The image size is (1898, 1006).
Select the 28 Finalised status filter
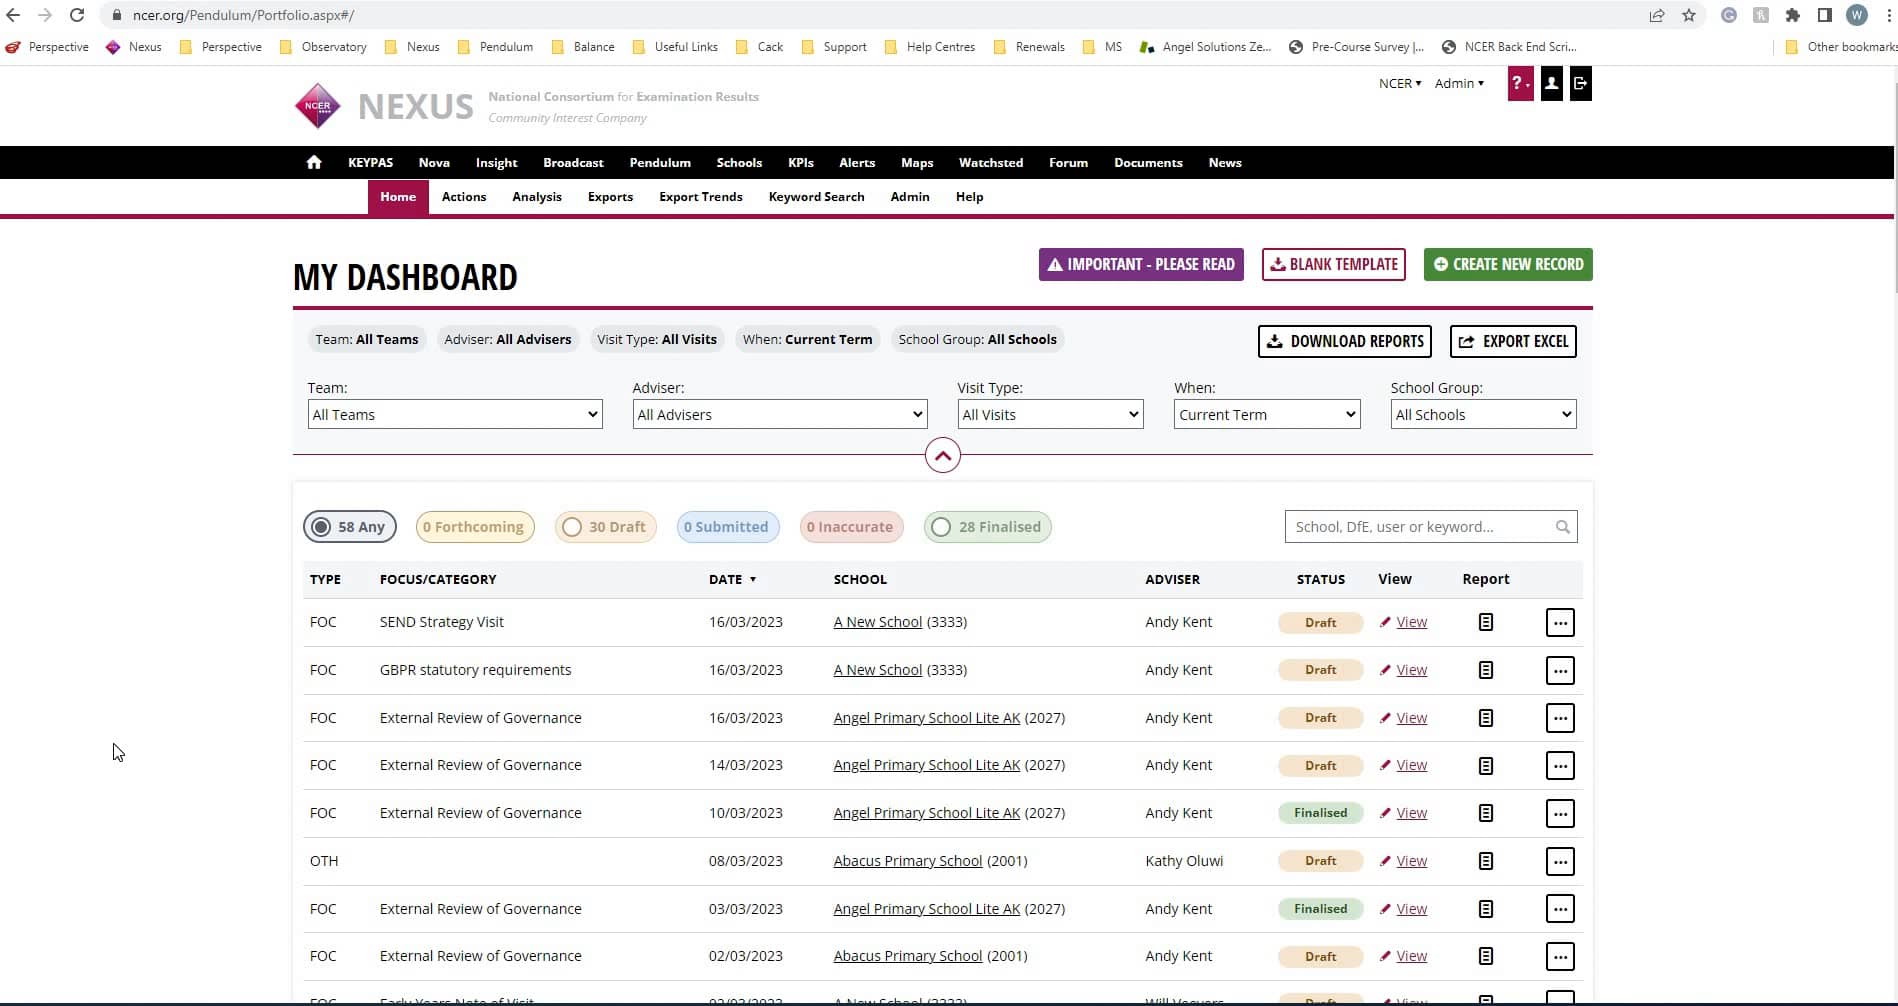[x=987, y=527]
